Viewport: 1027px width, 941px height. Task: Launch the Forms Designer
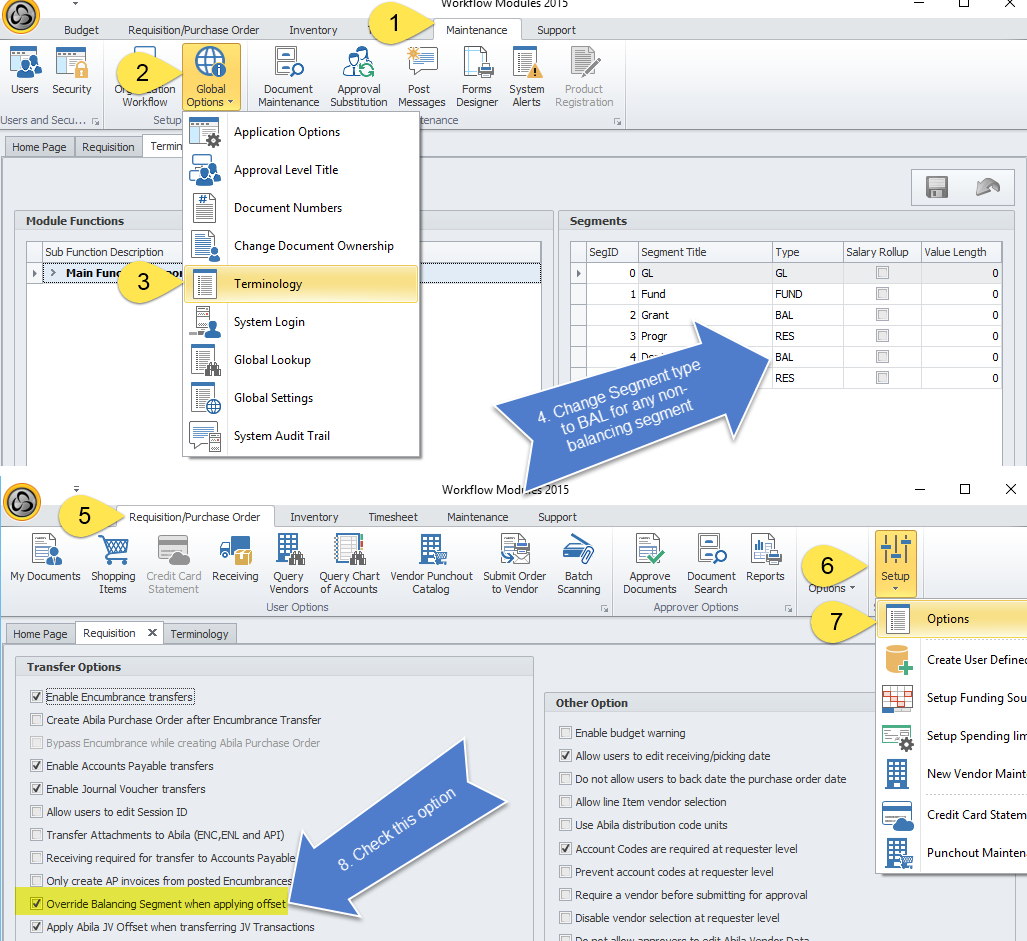click(x=477, y=76)
